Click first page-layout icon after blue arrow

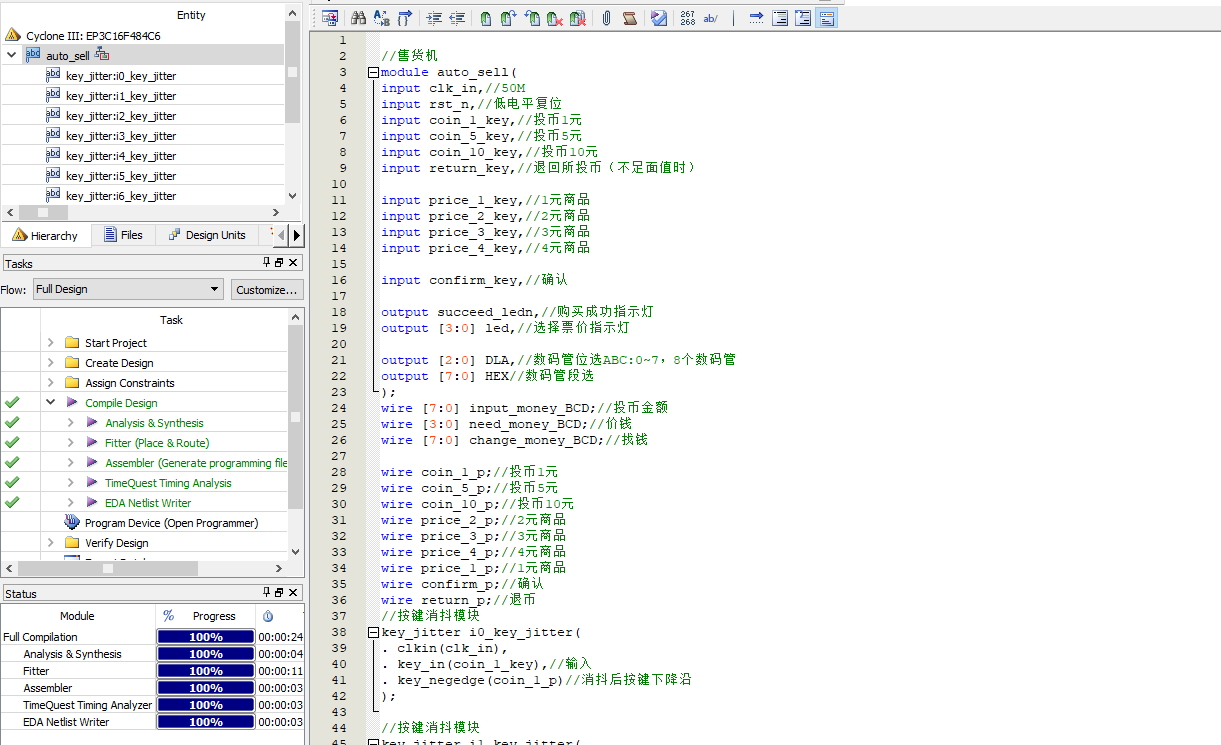[780, 18]
